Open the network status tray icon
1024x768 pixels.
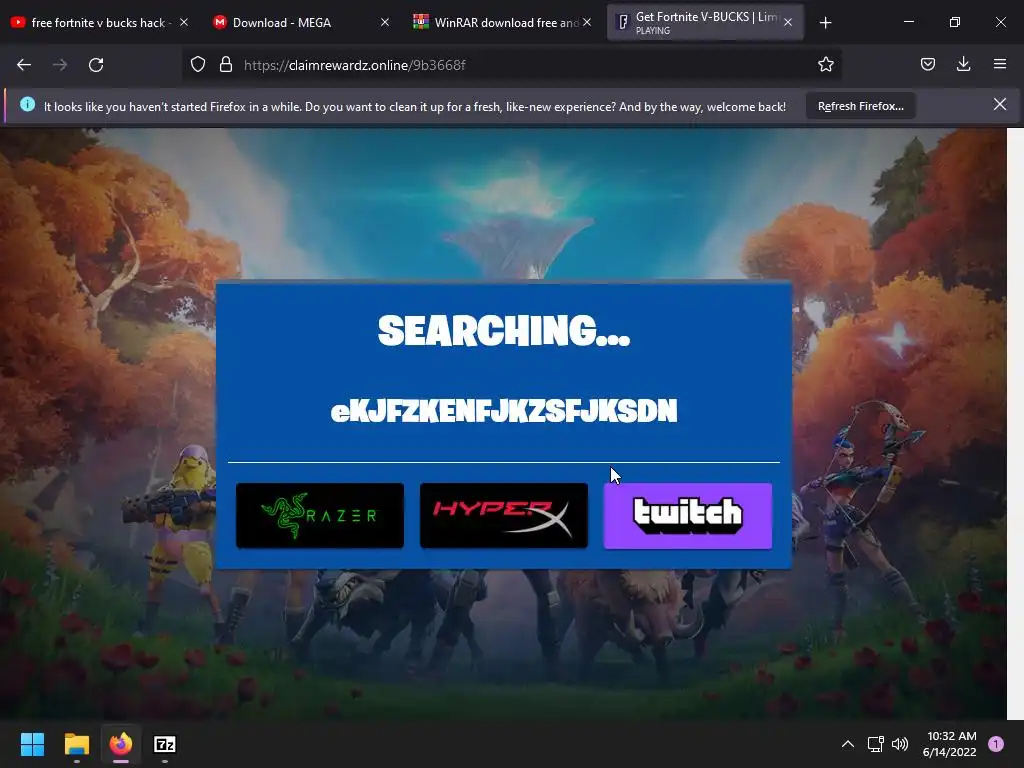tap(875, 744)
